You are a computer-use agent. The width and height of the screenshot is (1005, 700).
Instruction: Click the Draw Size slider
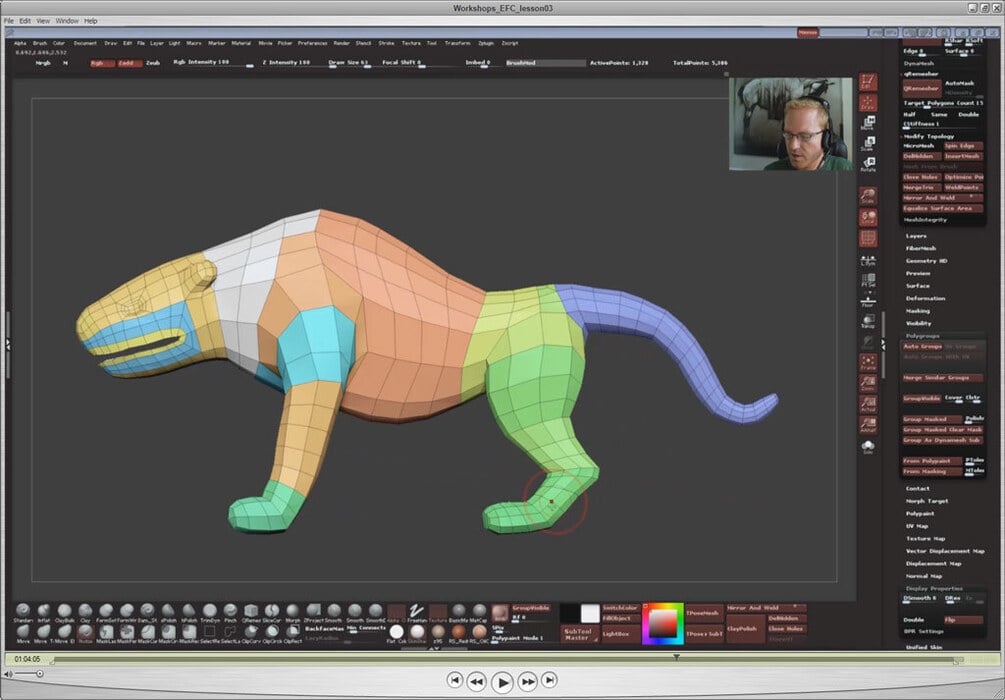[348, 63]
